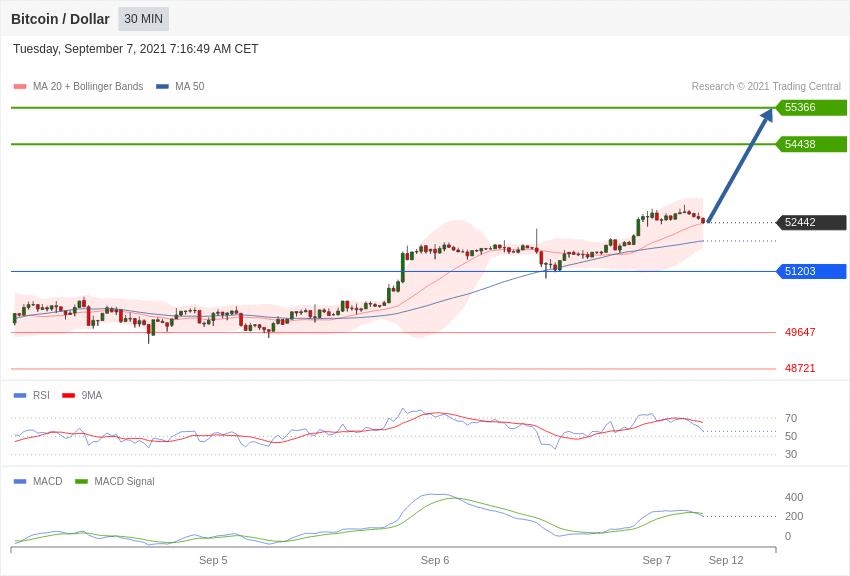Click the blue 51203 pivot price tag
The image size is (850, 576).
click(812, 271)
